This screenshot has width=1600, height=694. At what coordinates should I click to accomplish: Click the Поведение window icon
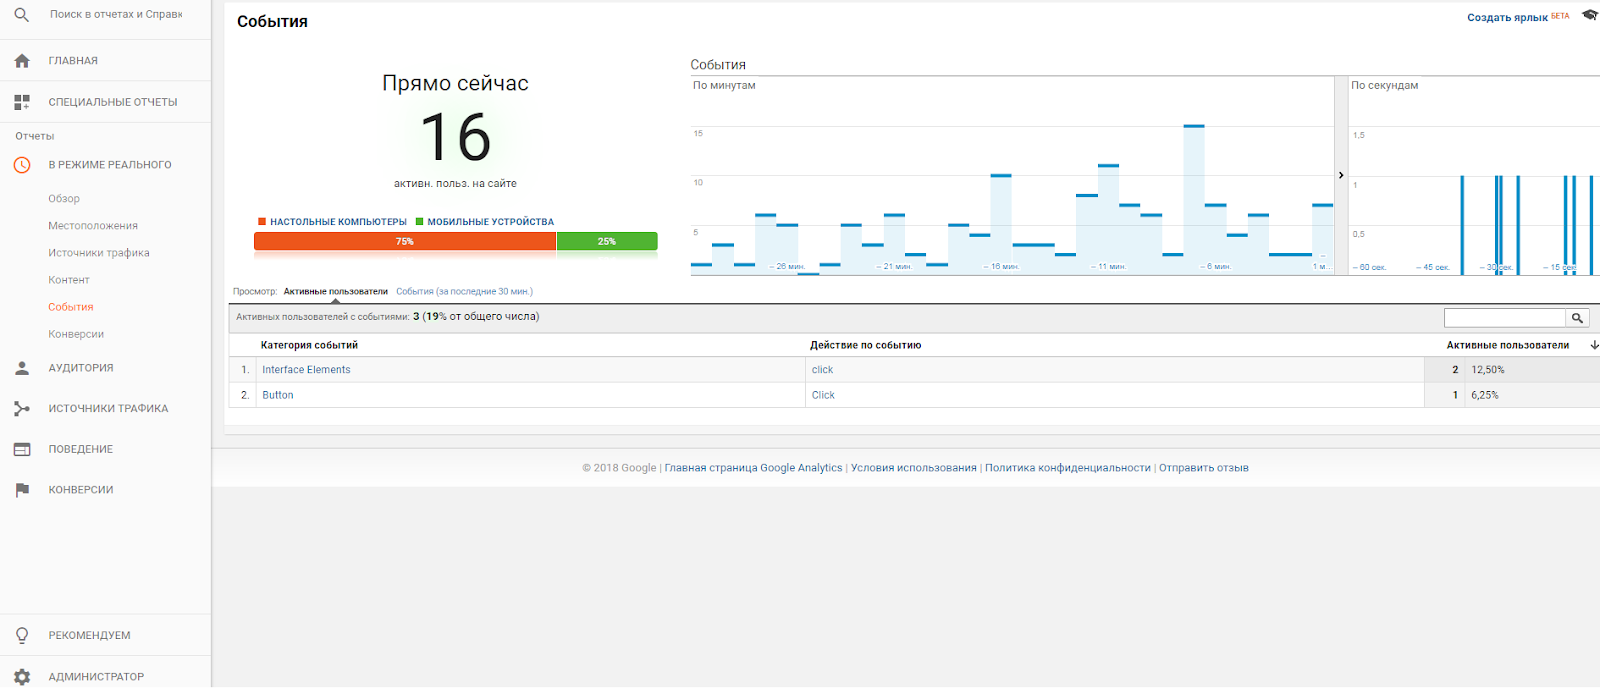pos(22,450)
